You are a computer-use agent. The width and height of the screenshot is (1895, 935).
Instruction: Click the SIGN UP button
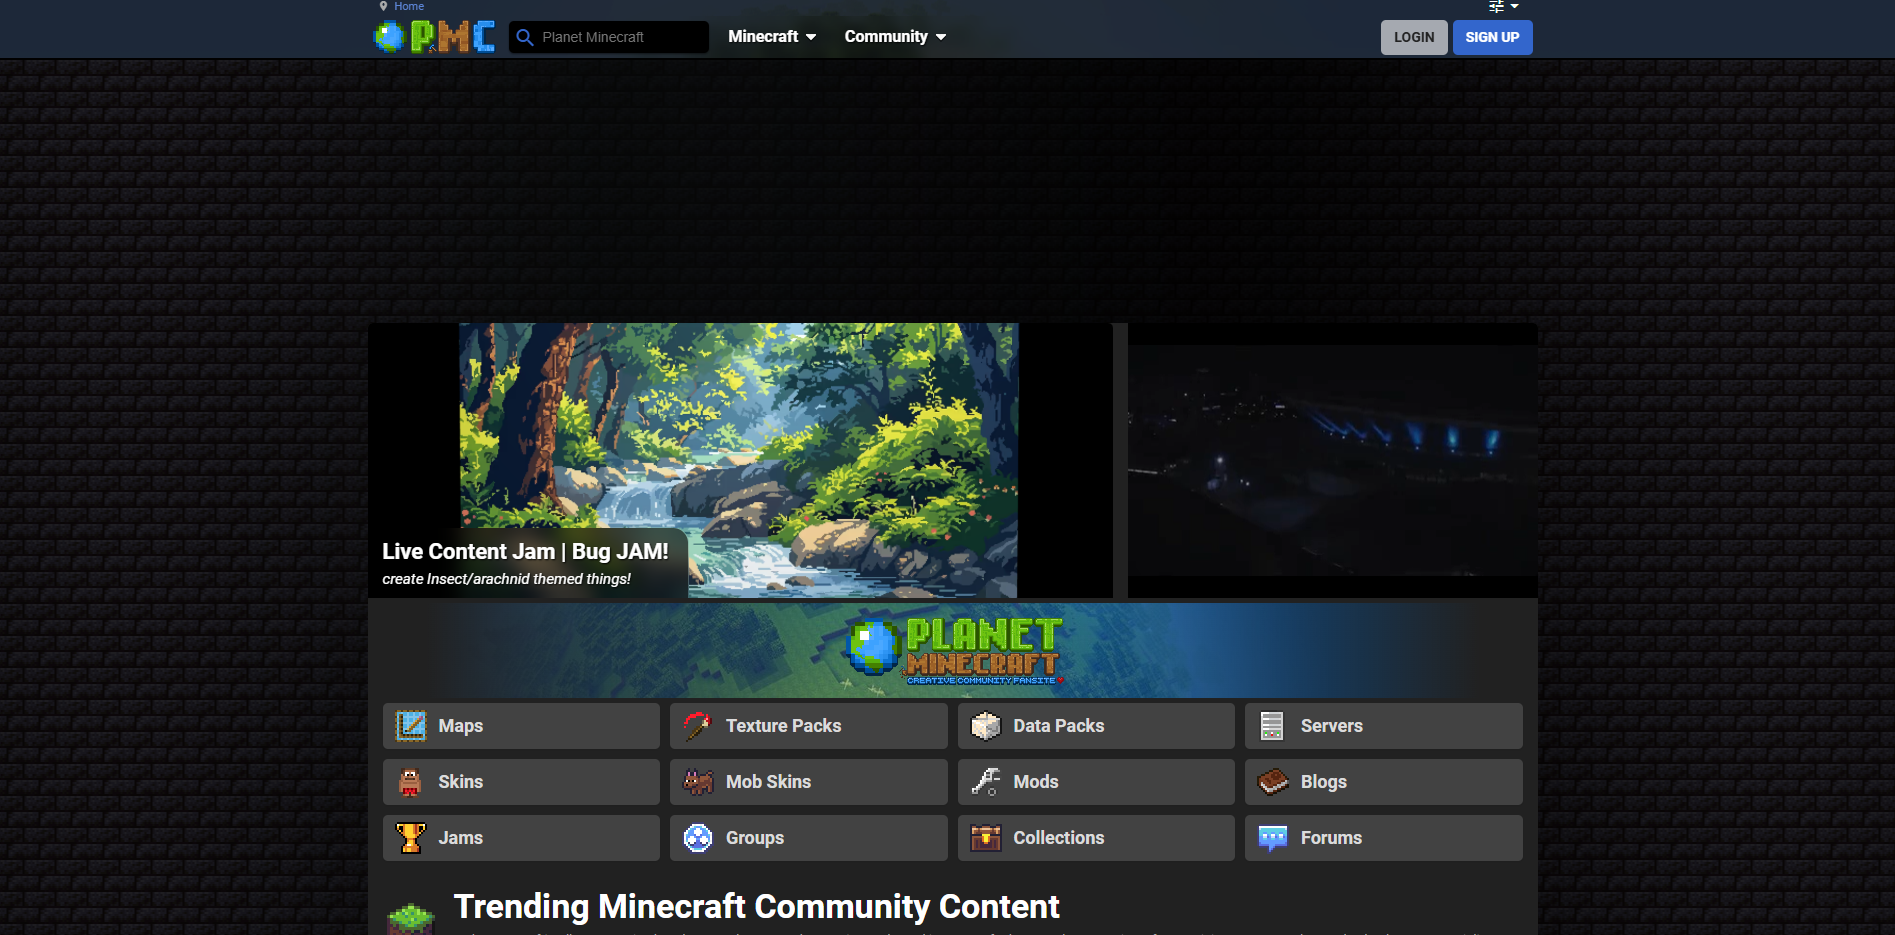(x=1492, y=37)
